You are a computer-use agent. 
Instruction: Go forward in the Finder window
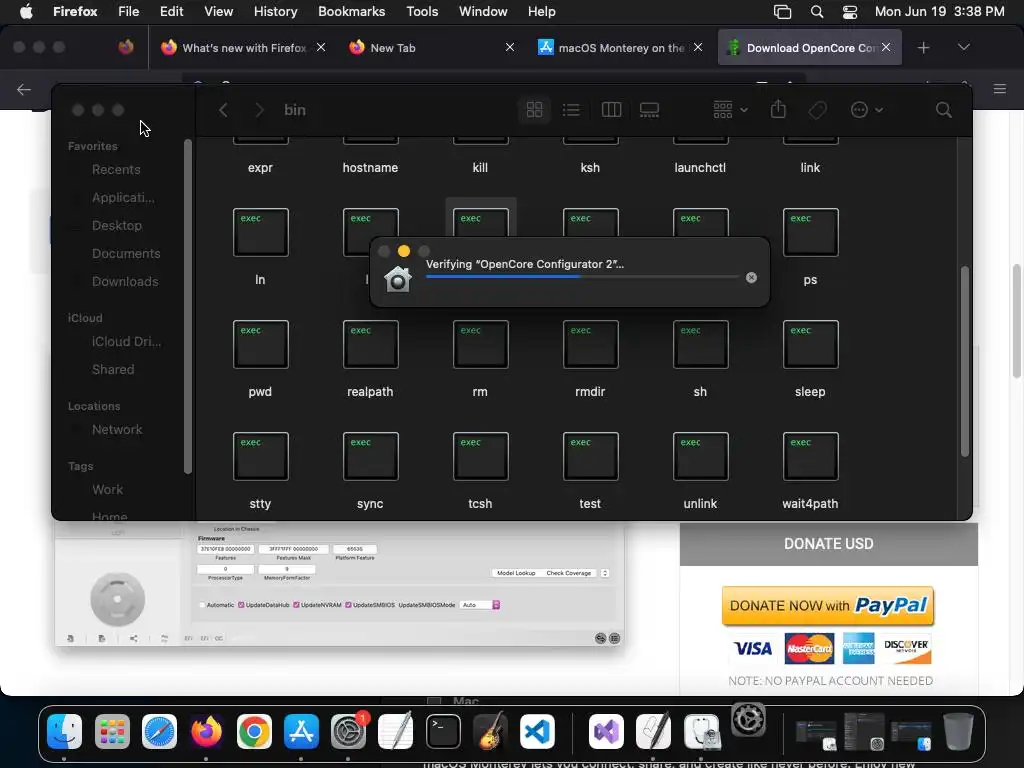(259, 110)
